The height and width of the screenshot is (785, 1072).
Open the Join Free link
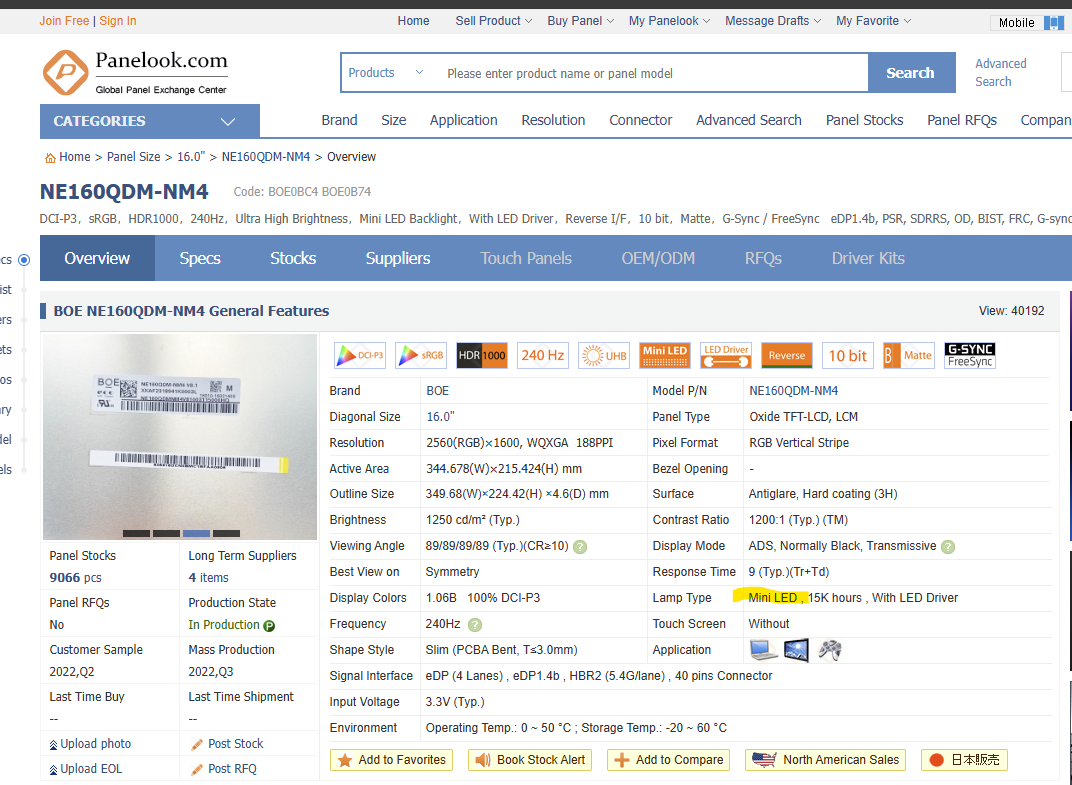(64, 21)
